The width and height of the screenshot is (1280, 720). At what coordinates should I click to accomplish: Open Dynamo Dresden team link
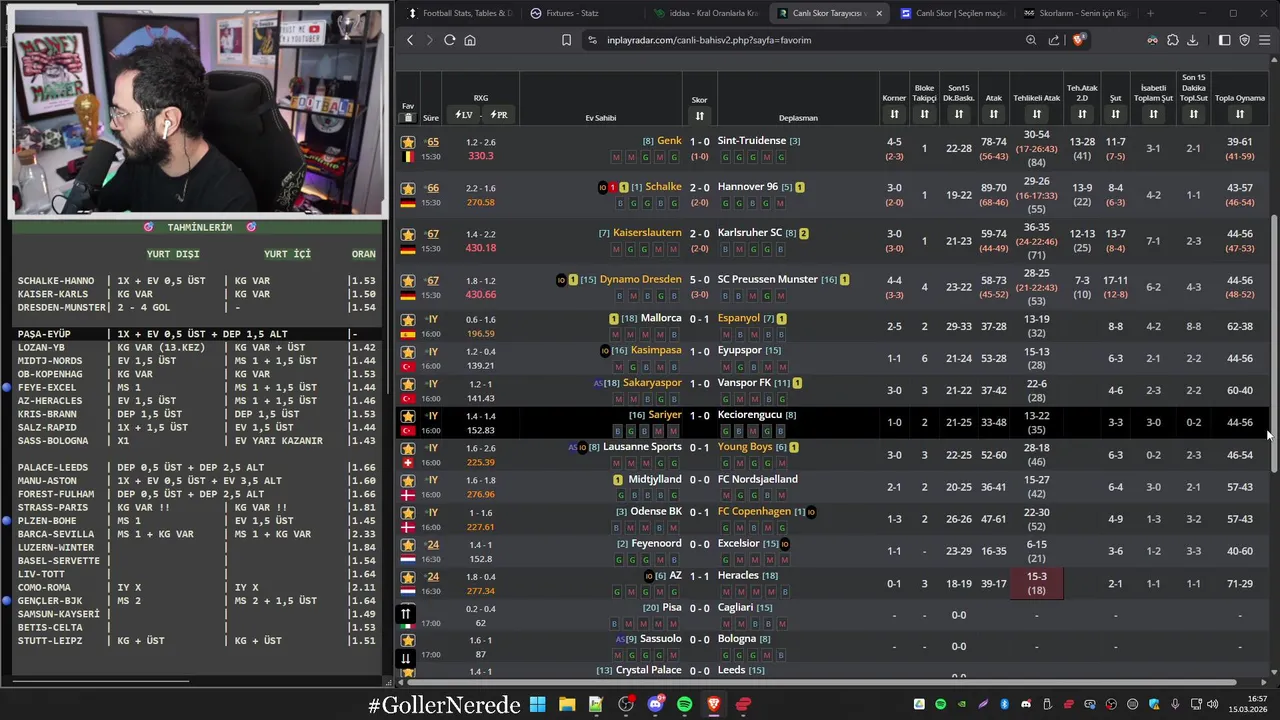click(640, 279)
